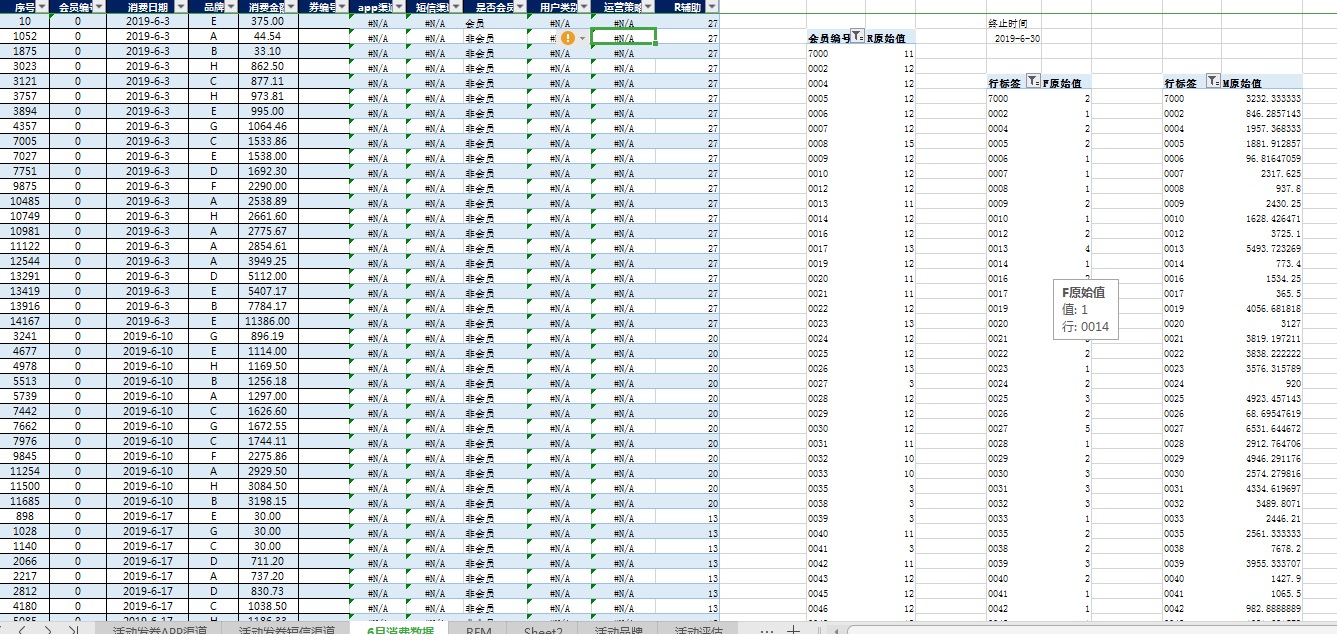This screenshot has height=634, width=1337.
Task: Select the cell with 序号 898
Action: (25, 516)
